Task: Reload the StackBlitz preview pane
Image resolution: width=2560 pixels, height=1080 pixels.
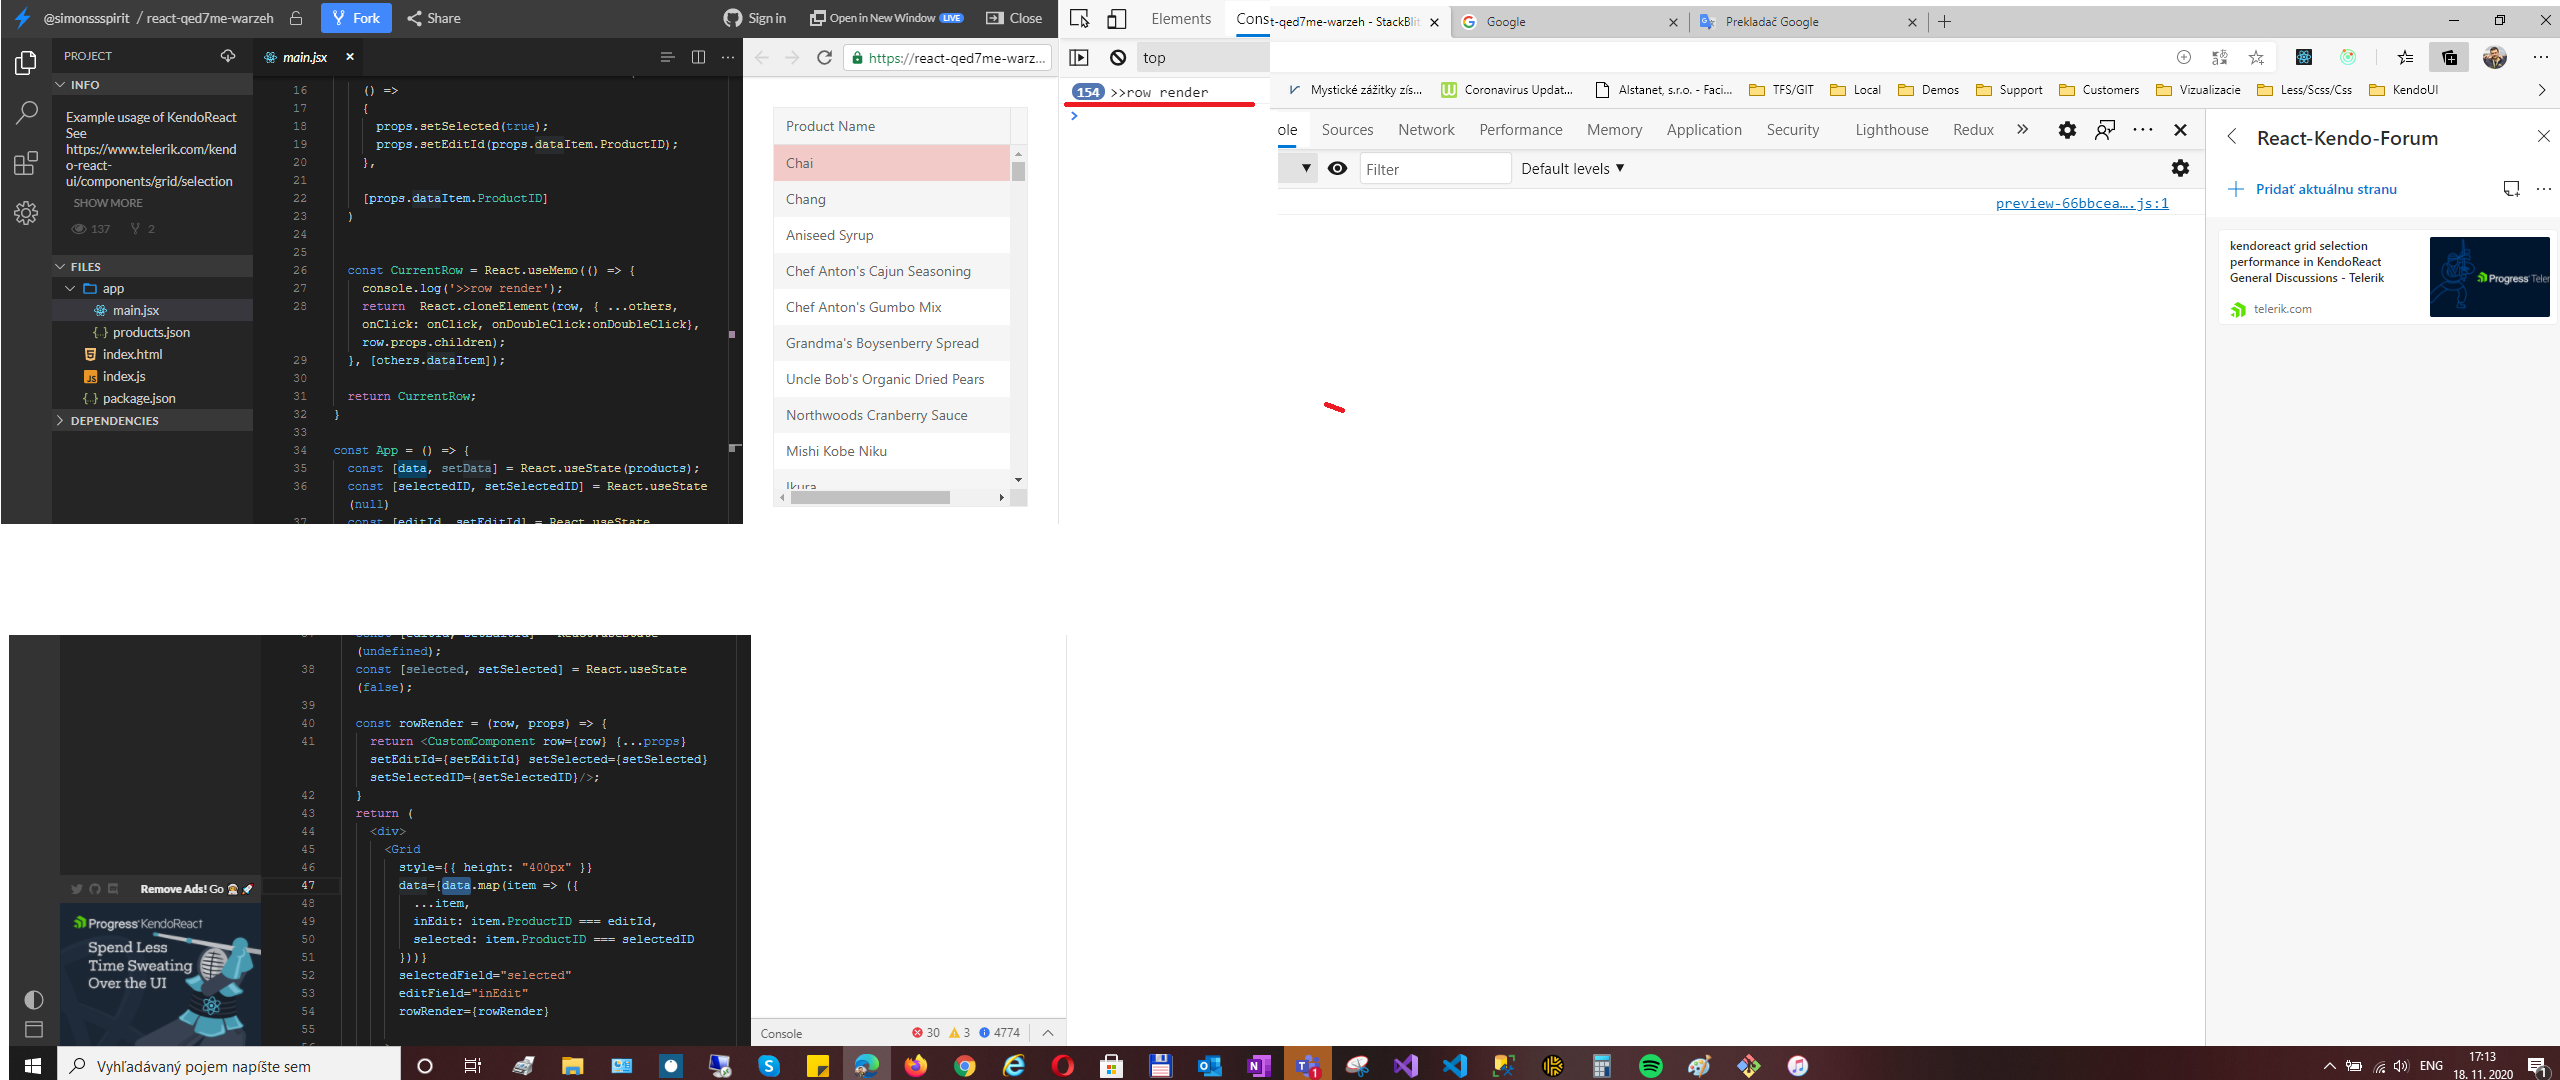Action: point(824,58)
